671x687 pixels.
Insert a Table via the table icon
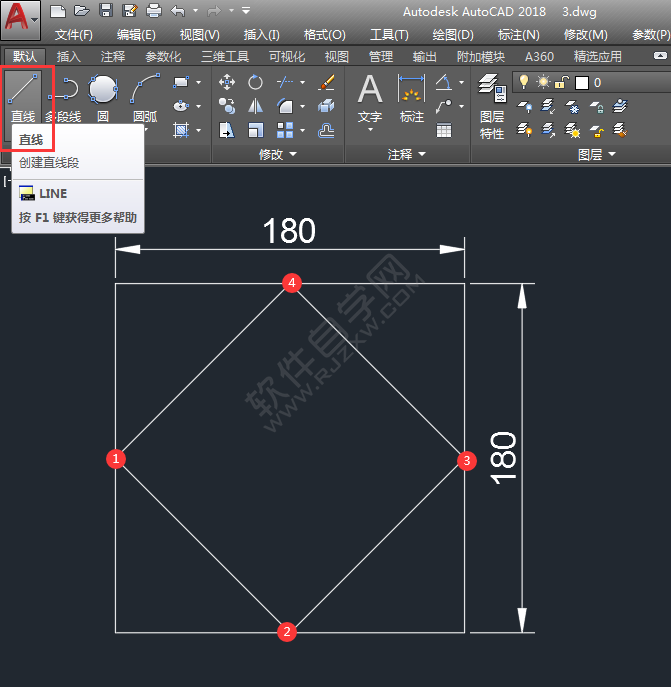click(x=444, y=130)
